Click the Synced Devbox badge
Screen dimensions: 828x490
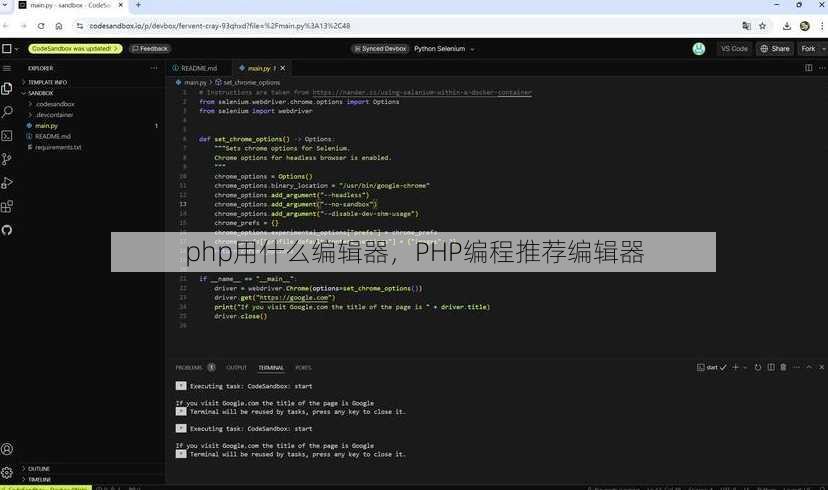tap(380, 49)
